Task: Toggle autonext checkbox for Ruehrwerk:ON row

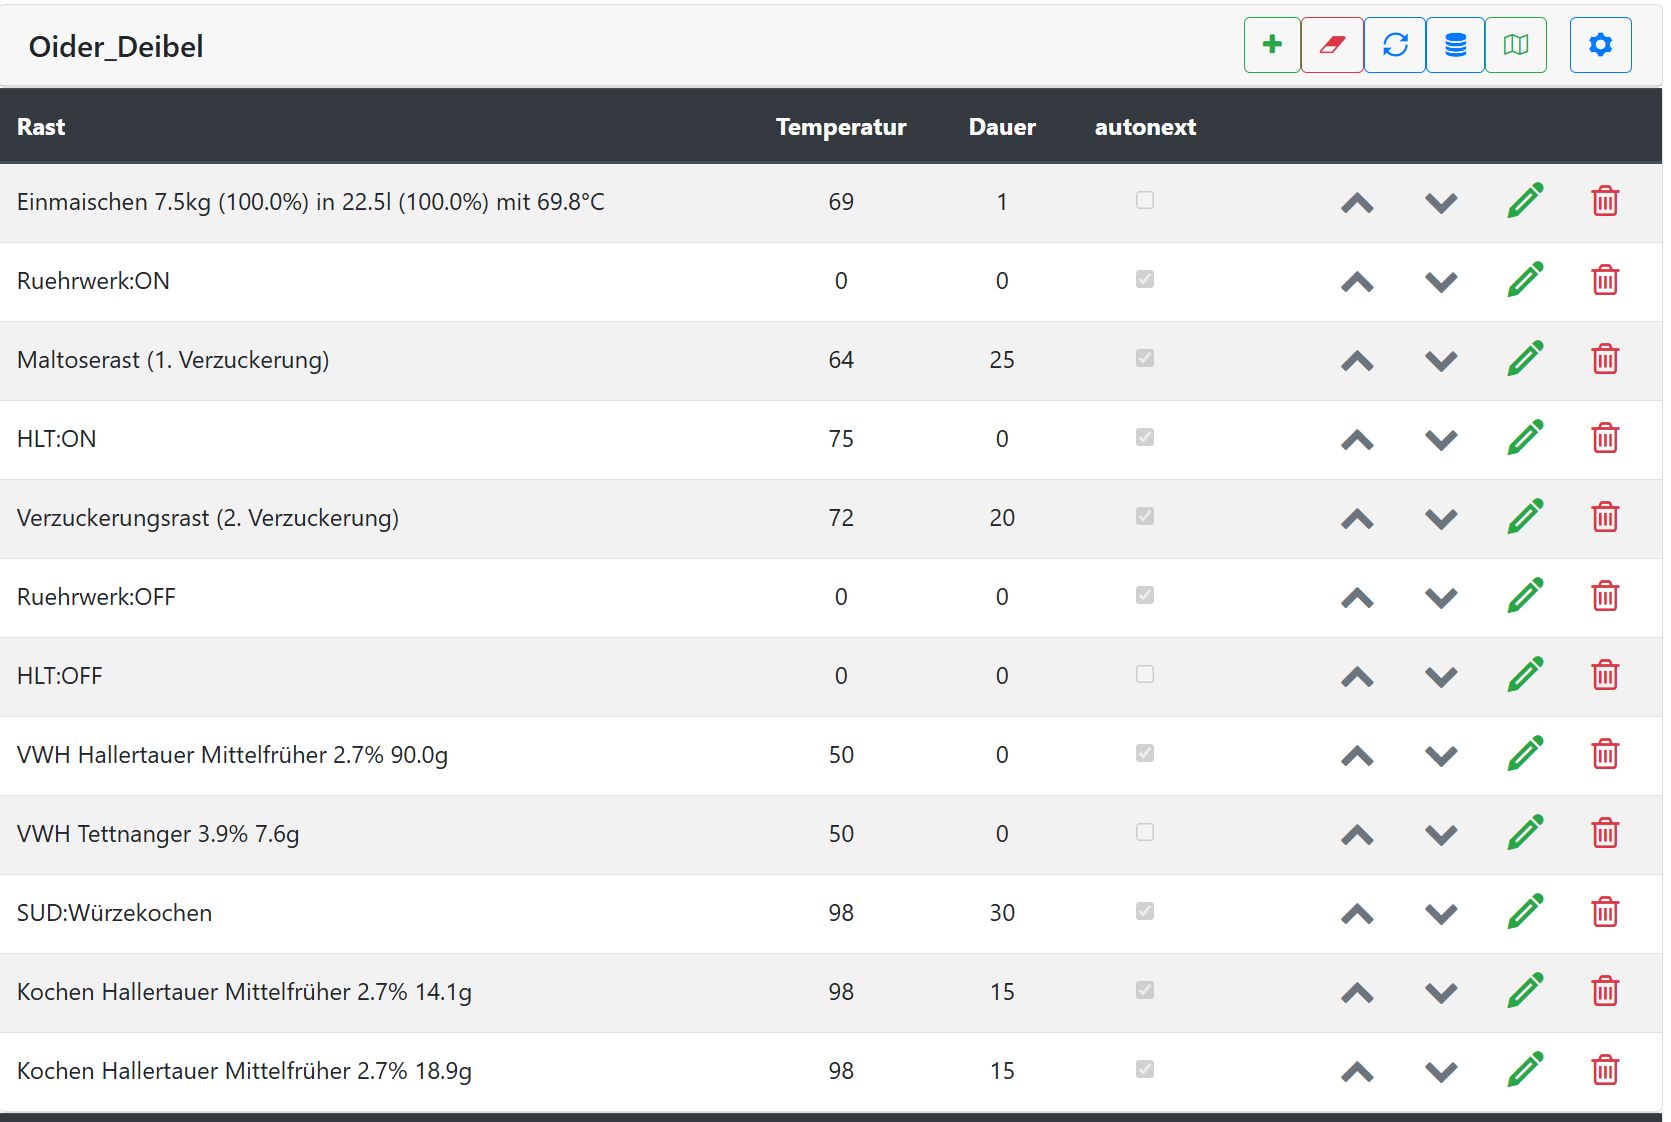Action: [x=1145, y=280]
